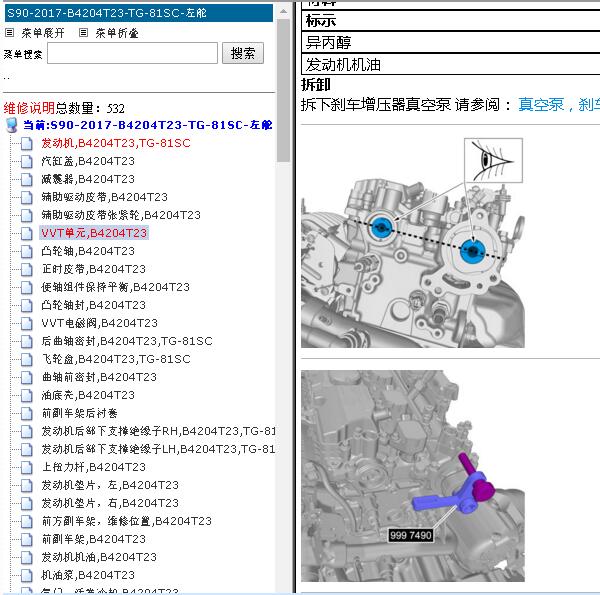Open 发动机垫片，左,B4204T23 entry
Viewport: 600px width, 595px height.
click(x=110, y=485)
